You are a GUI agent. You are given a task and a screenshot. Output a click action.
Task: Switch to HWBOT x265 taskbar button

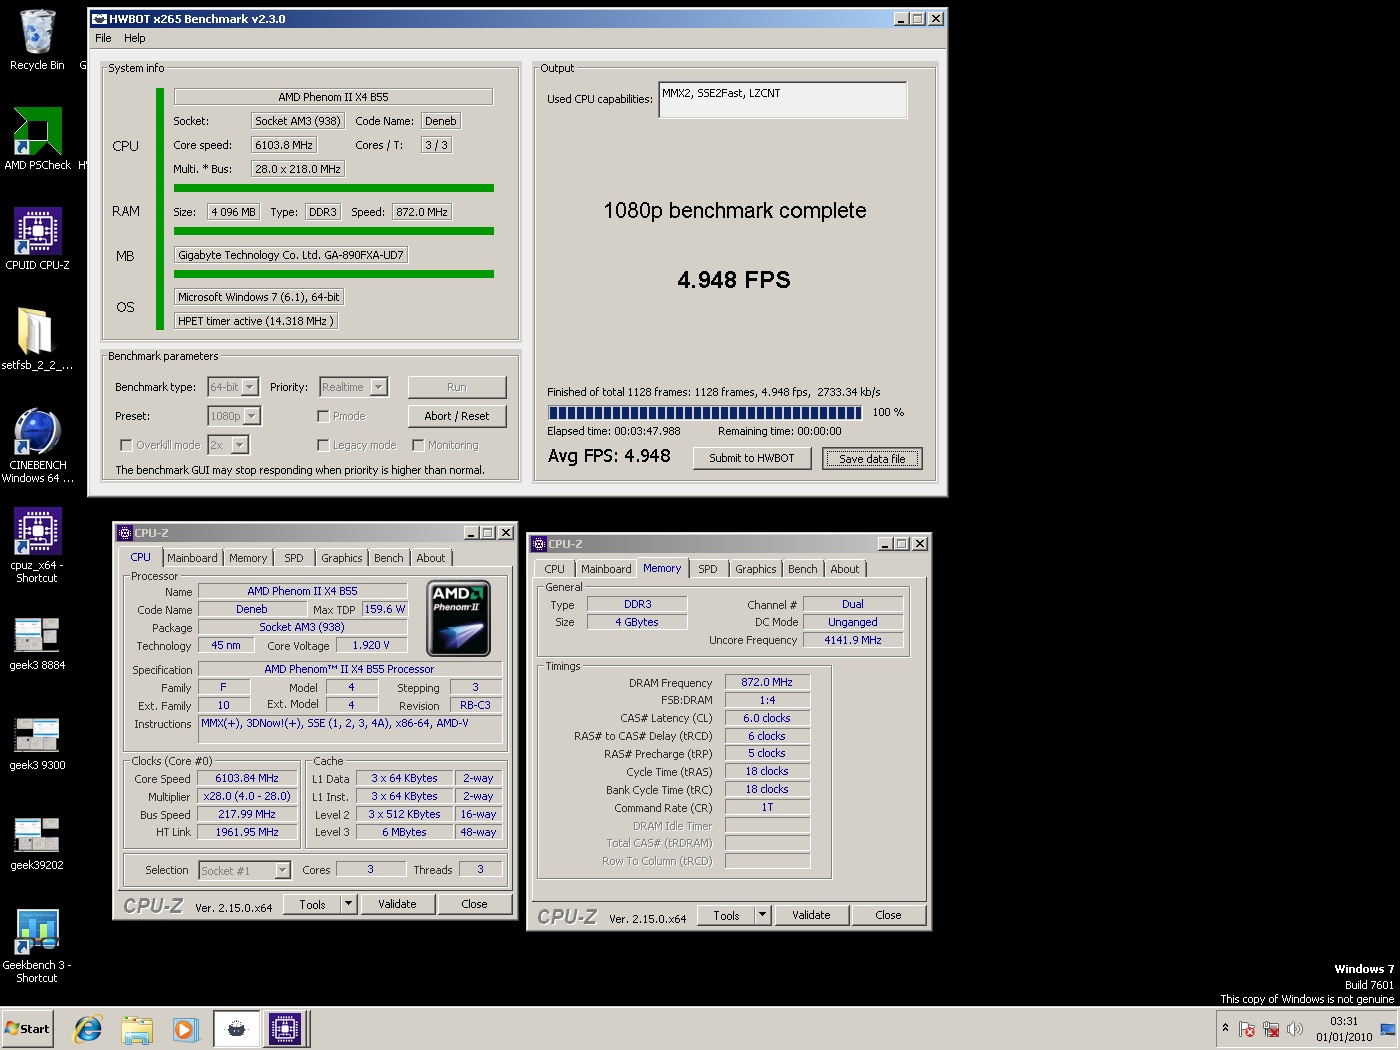(x=237, y=1029)
